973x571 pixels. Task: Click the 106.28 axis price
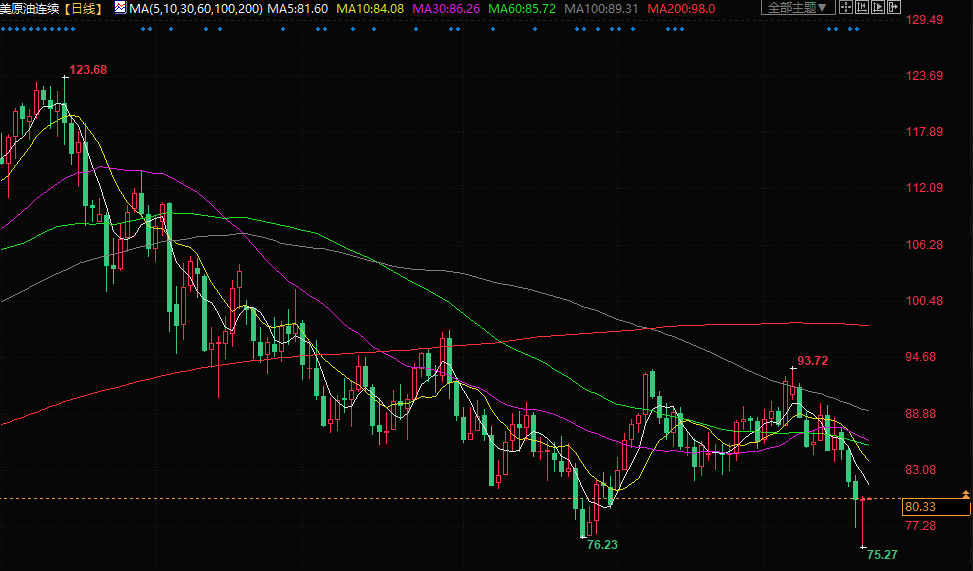pos(924,245)
